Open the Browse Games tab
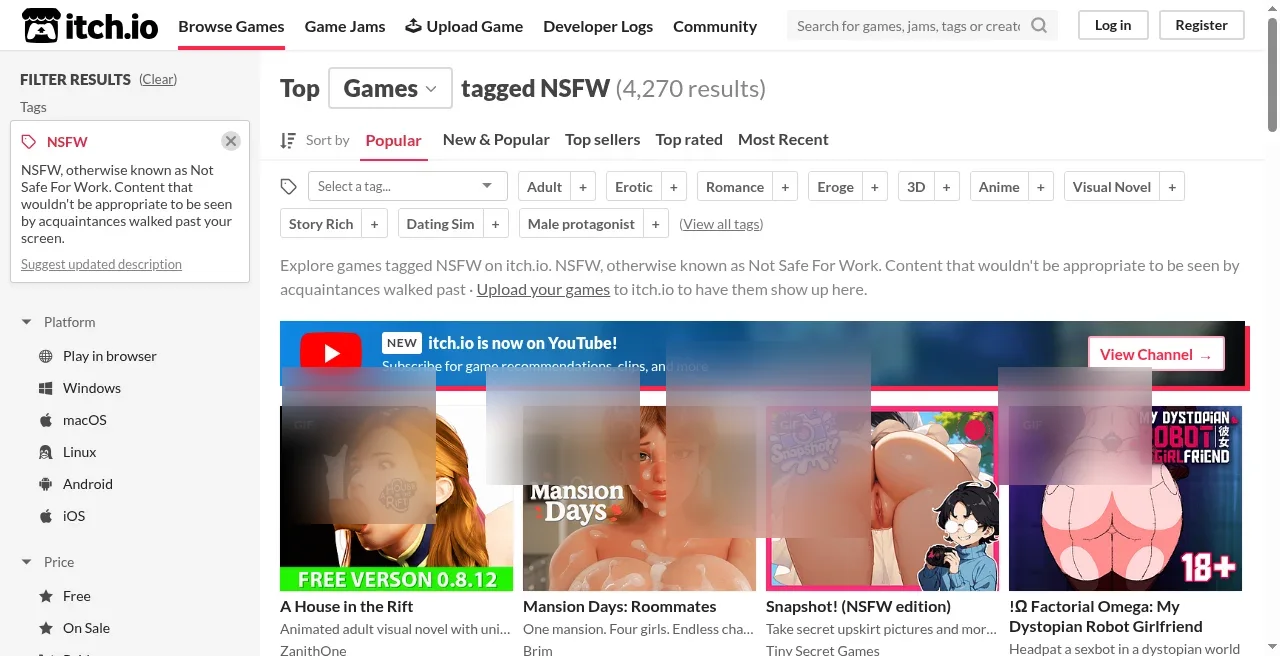The image size is (1280, 656). pos(231,26)
